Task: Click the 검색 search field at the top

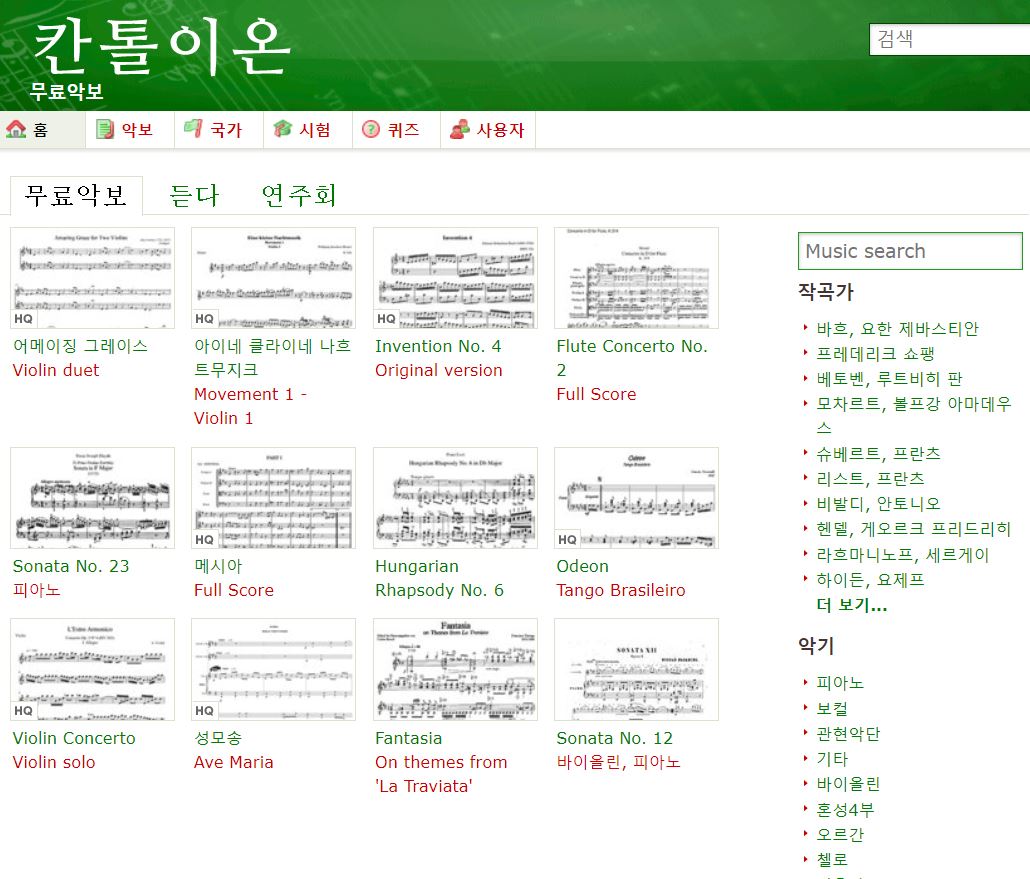Action: (x=949, y=39)
